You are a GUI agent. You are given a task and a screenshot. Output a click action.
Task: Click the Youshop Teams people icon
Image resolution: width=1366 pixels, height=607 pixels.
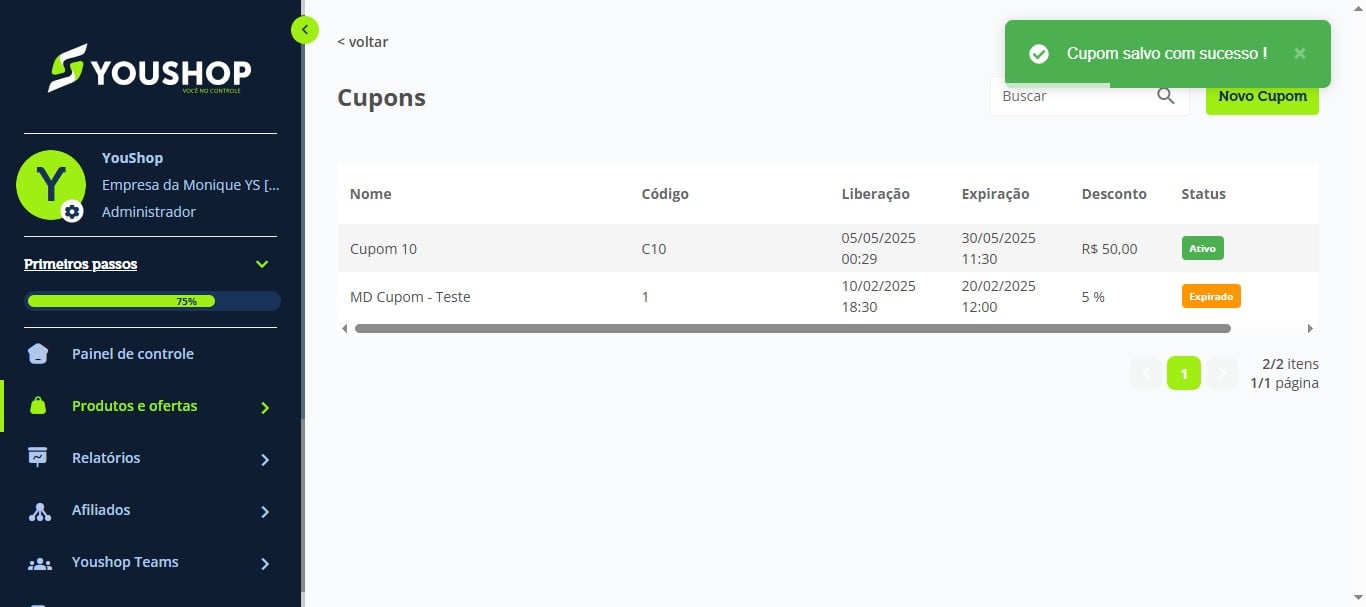(39, 563)
